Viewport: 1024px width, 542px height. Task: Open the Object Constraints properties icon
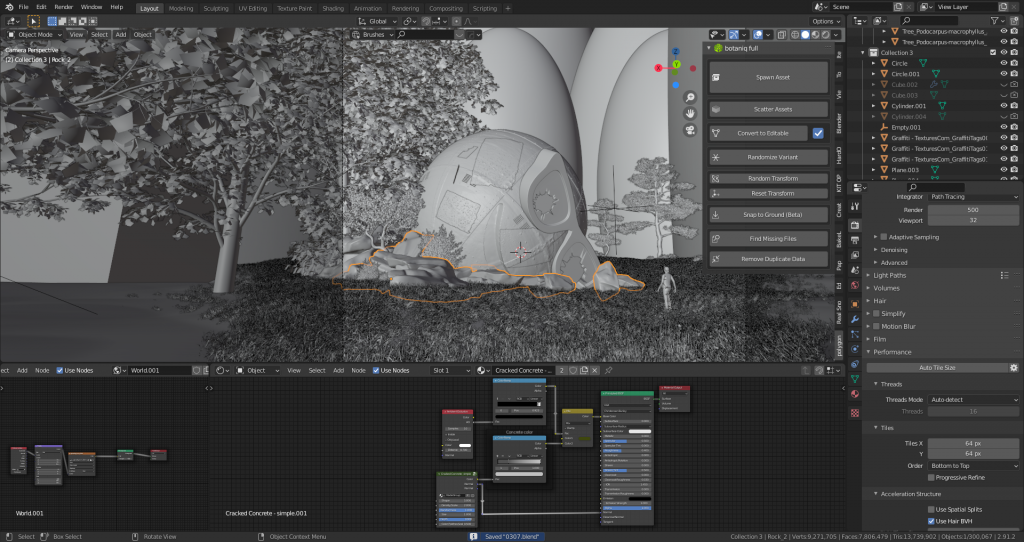coord(855,364)
